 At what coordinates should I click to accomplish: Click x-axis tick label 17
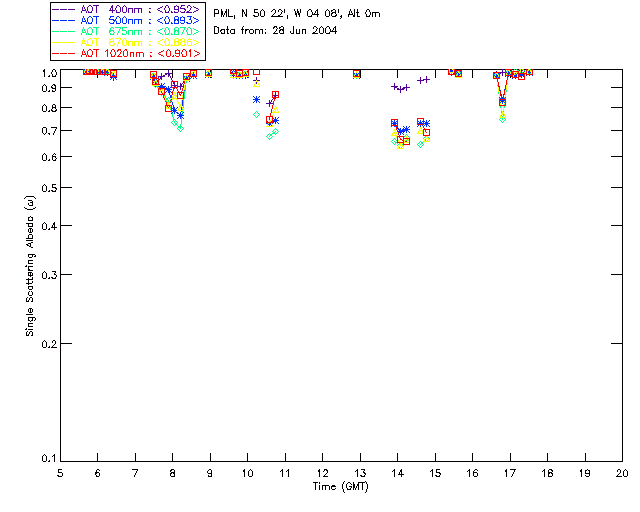click(510, 473)
